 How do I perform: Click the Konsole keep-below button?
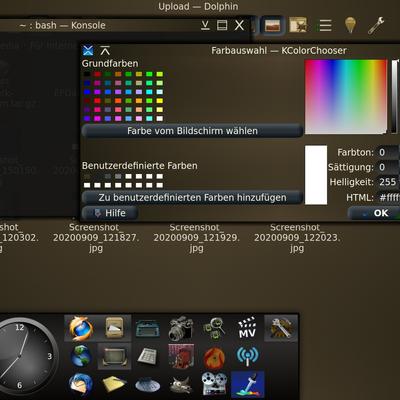point(205,25)
